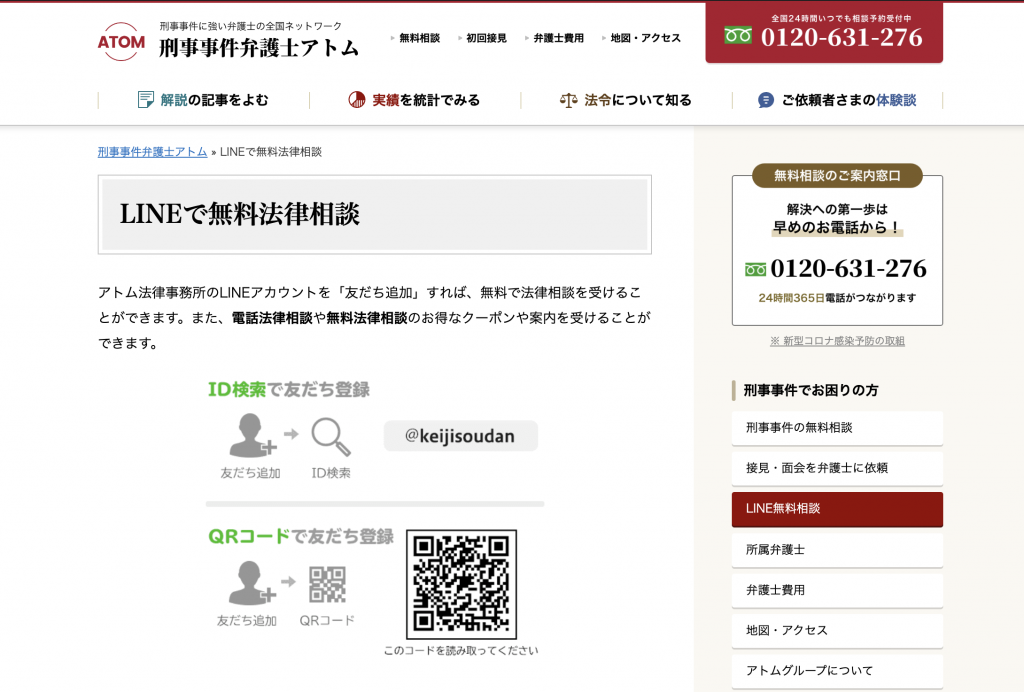1024x692 pixels.
Task: Go to 初回接見 in the top menu
Action: 486,38
